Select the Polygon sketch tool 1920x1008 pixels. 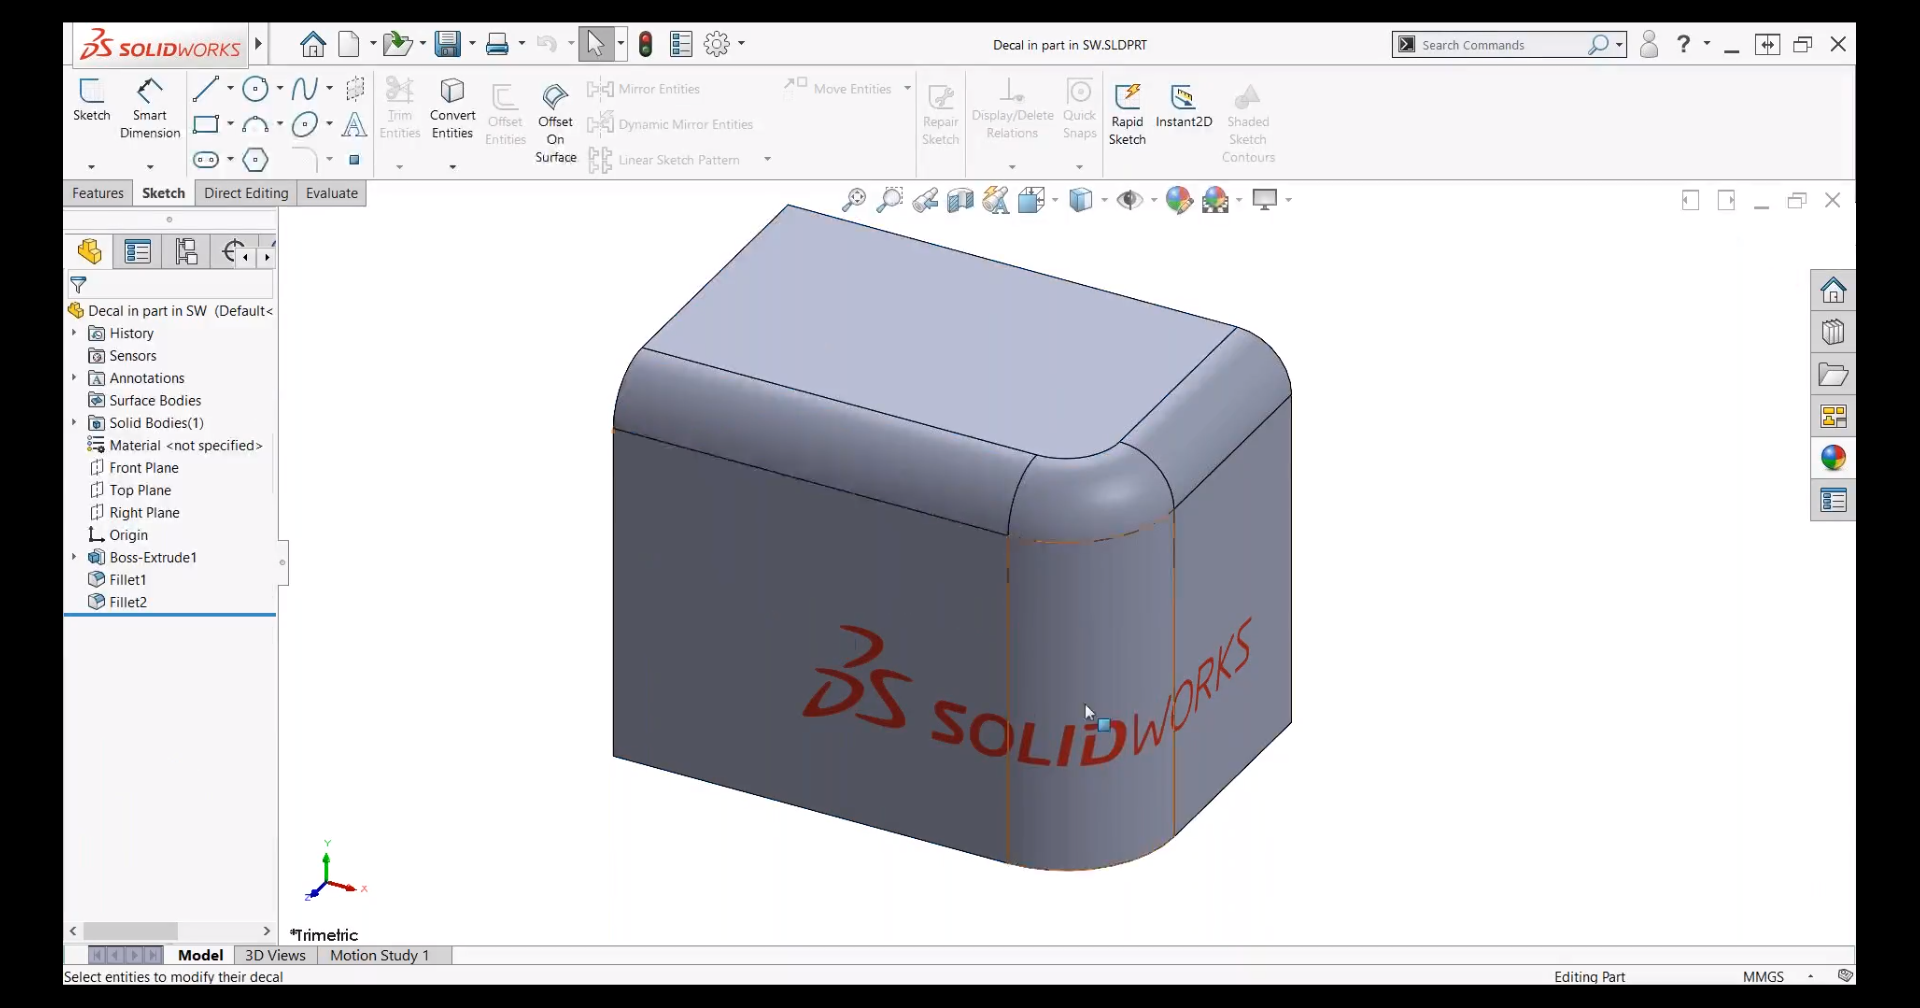(x=256, y=160)
